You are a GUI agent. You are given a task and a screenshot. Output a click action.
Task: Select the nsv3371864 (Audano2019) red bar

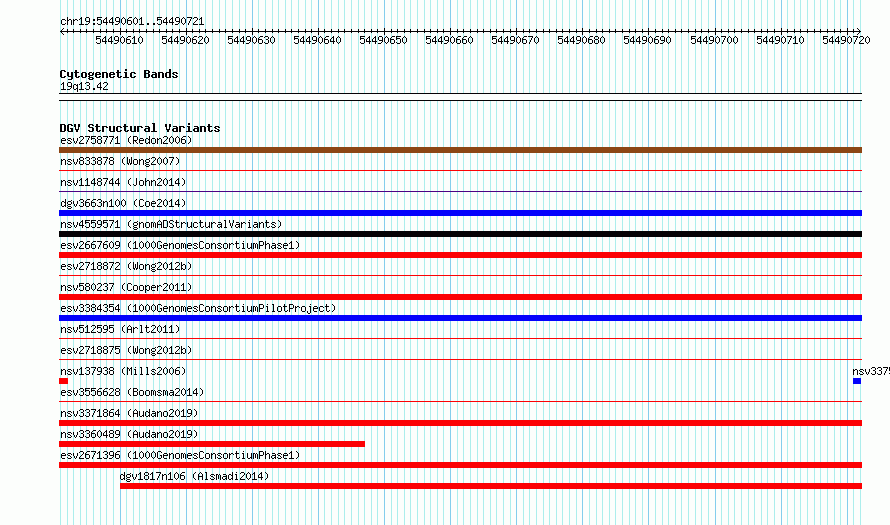(x=460, y=423)
